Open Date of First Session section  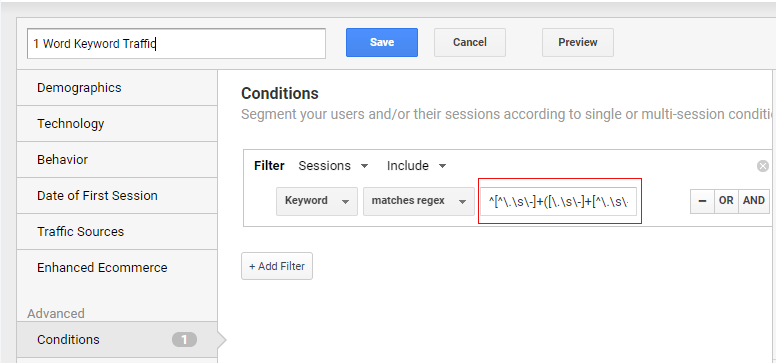117,196
